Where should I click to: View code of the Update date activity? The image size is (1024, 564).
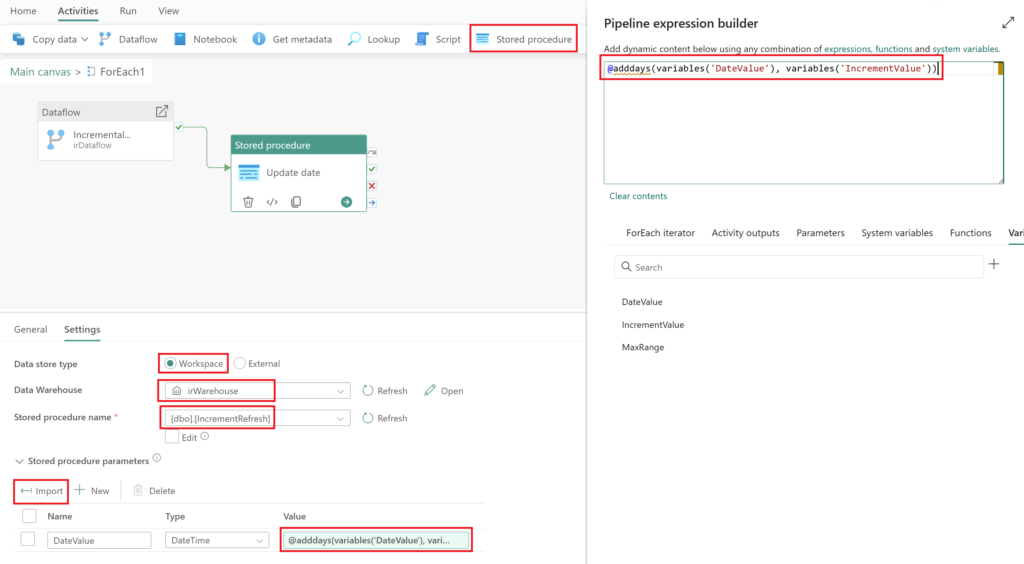272,202
